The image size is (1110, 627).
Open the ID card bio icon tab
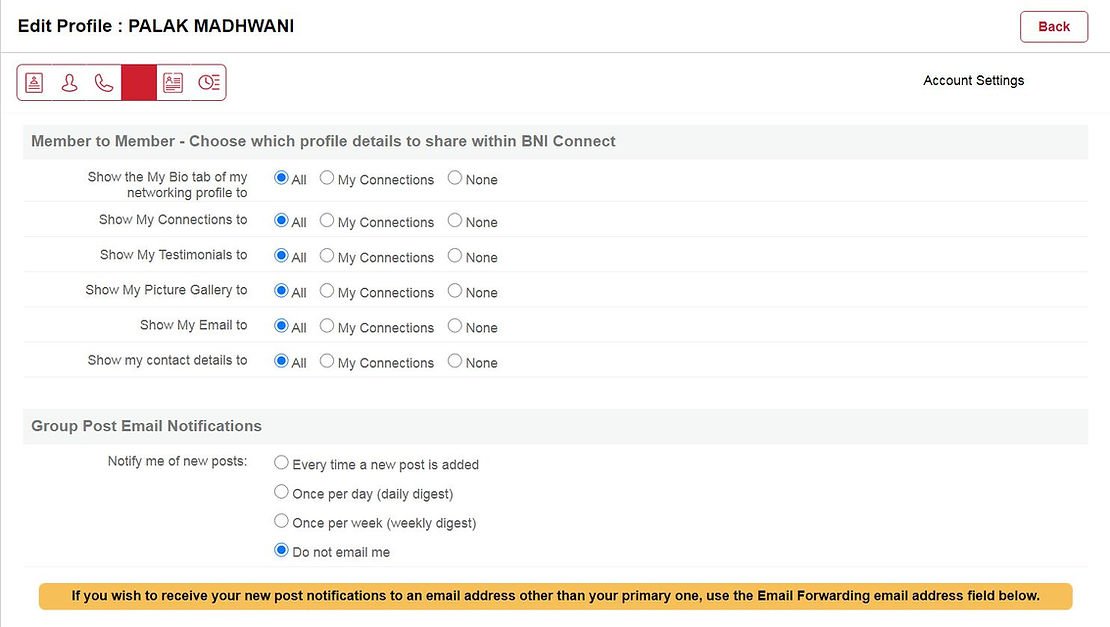pyautogui.click(x=173, y=83)
